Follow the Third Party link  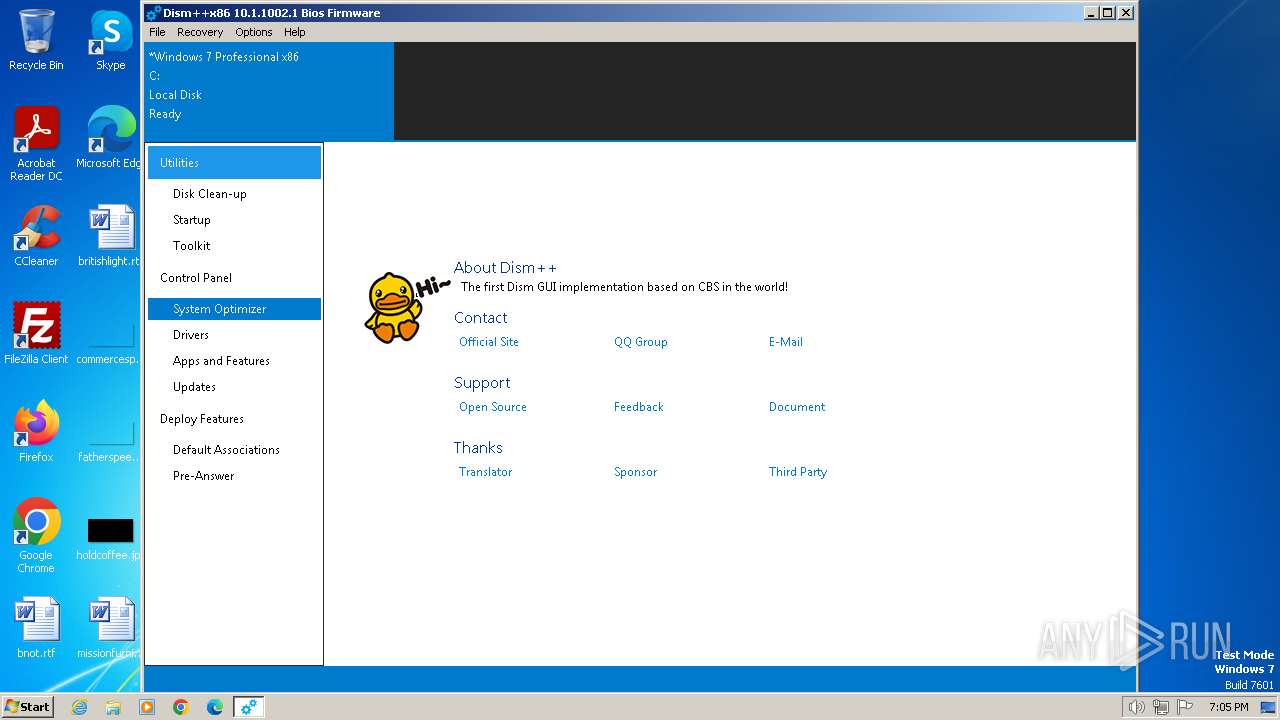click(798, 472)
